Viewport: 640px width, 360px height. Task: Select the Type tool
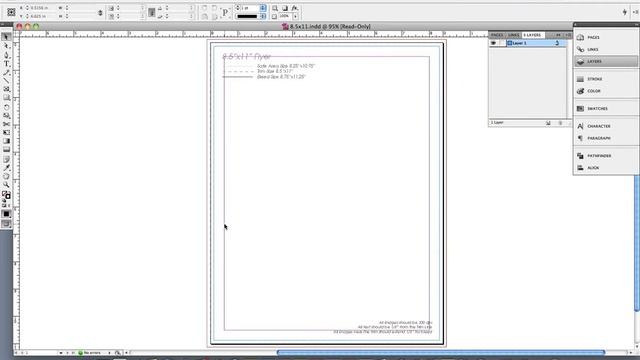[x=6, y=64]
